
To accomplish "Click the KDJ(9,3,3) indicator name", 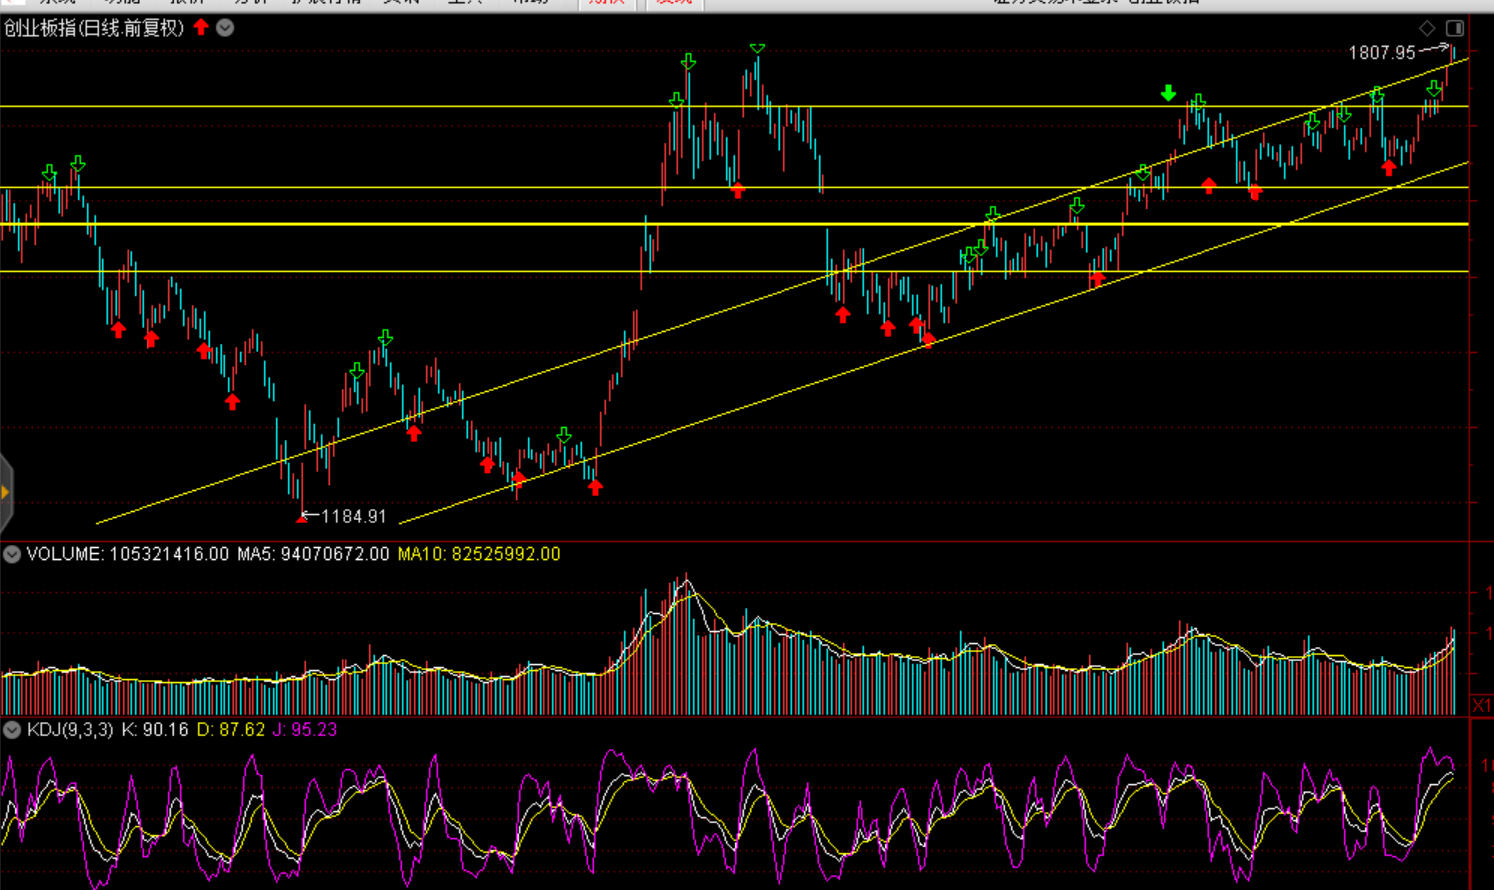I will (70, 730).
